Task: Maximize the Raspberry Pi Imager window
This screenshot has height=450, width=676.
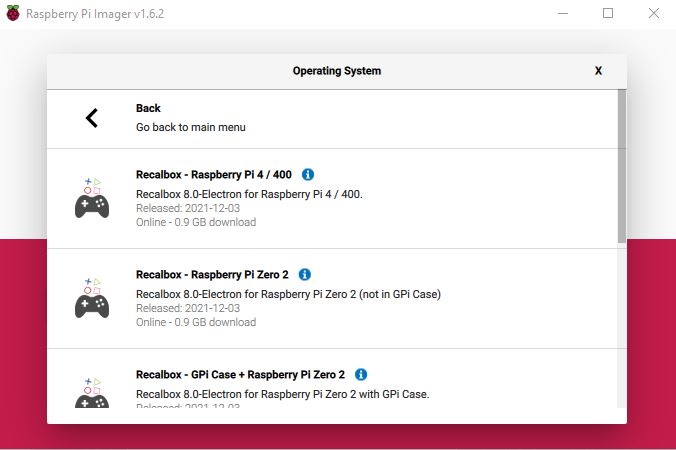Action: pos(608,13)
